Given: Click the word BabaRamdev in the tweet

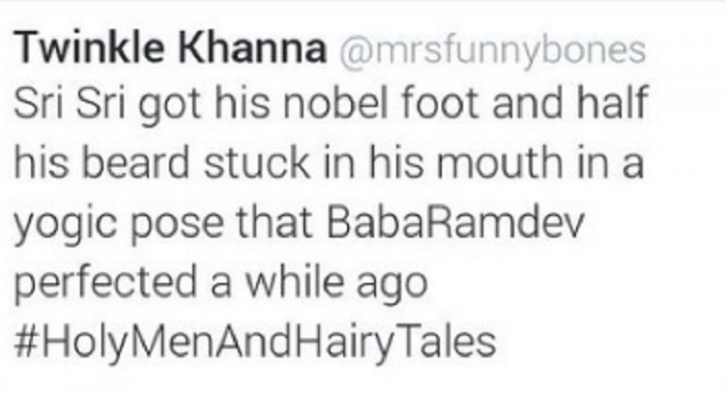Looking at the screenshot, I should click(455, 222).
